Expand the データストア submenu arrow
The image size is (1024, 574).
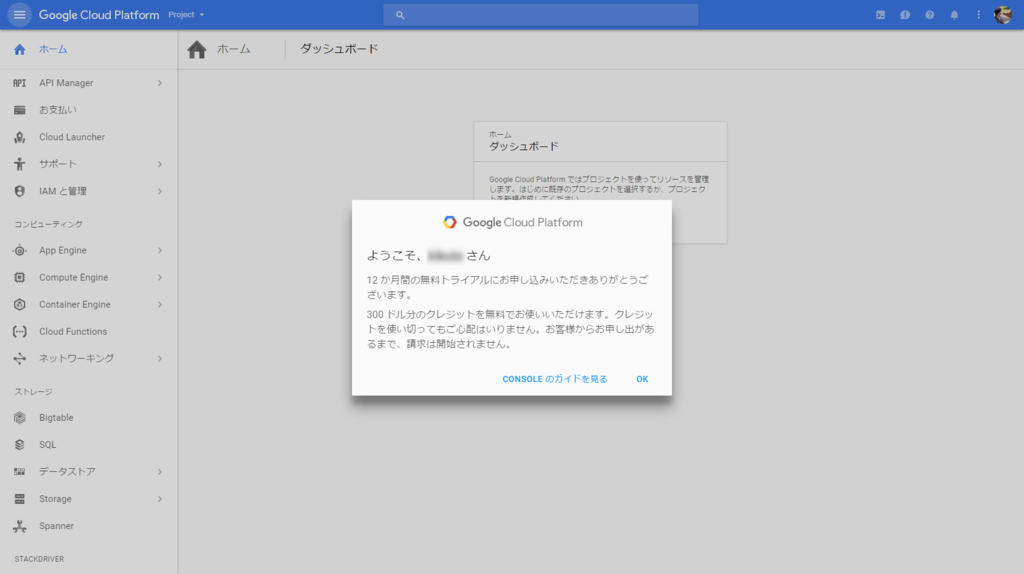[x=159, y=471]
